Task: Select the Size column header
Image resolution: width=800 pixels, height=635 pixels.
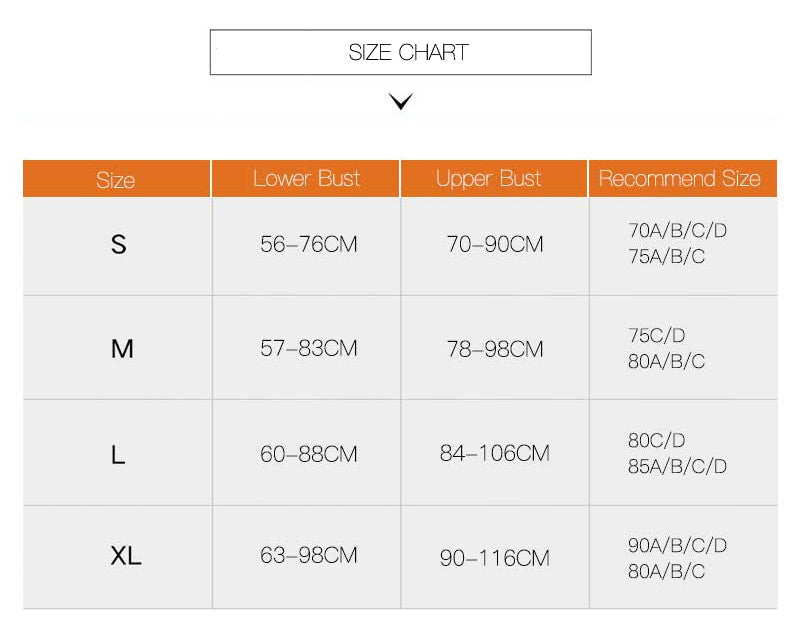Action: (x=116, y=180)
